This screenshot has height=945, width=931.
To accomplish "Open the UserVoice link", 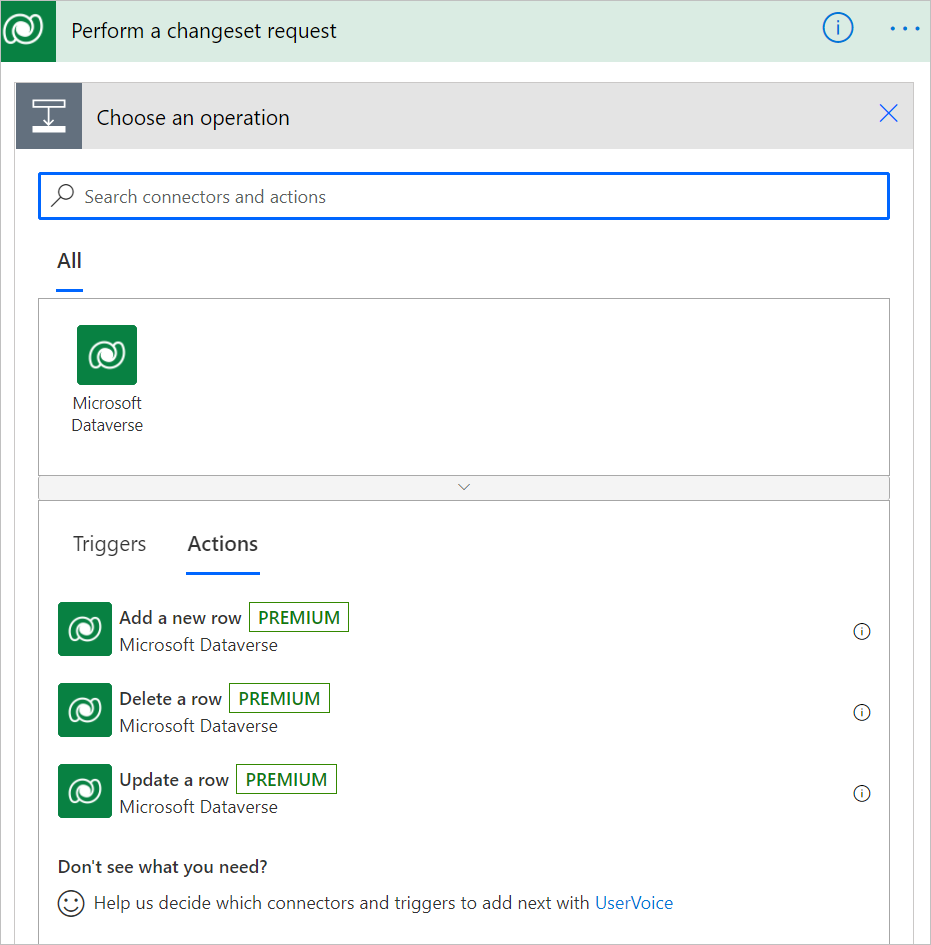I will tap(634, 903).
